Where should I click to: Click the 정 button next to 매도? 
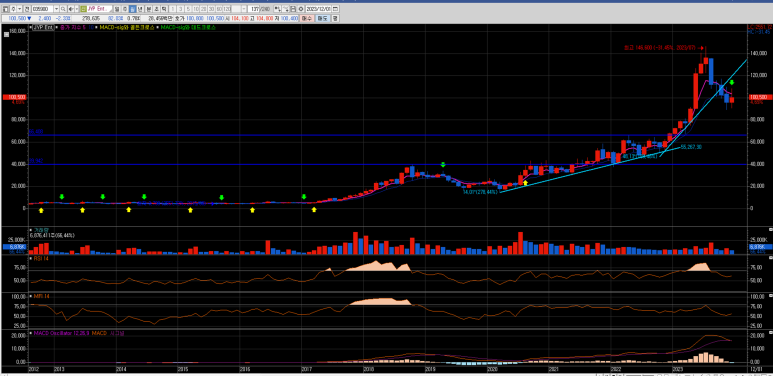pos(335,18)
